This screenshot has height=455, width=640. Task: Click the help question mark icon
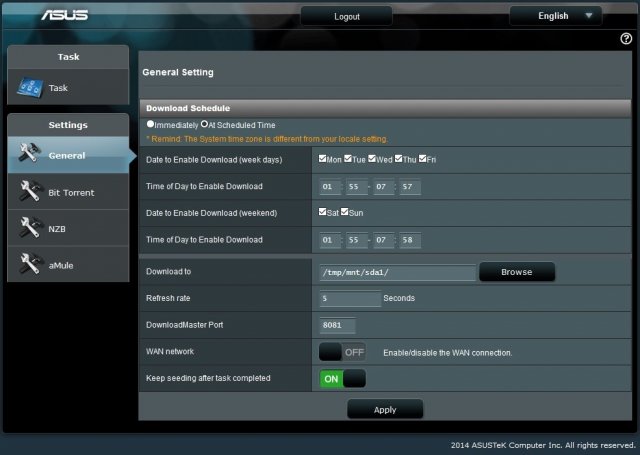coord(626,39)
